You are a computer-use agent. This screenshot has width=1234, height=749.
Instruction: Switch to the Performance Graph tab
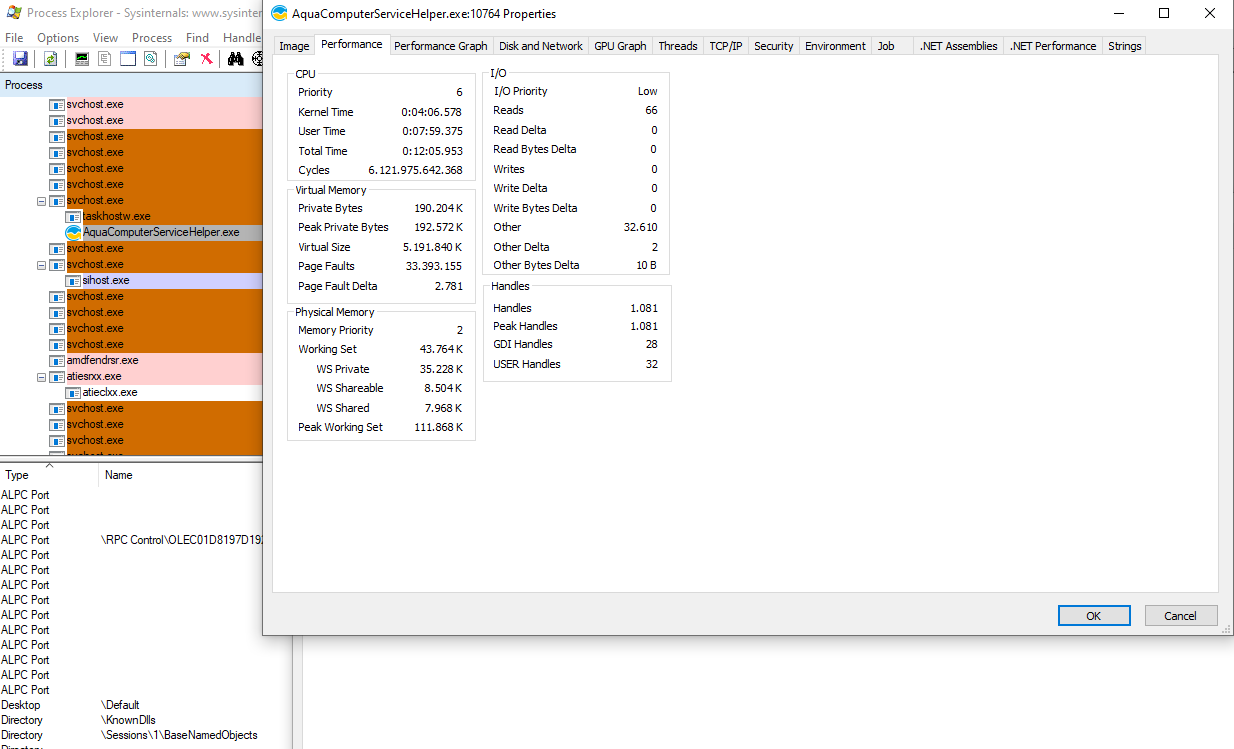(x=440, y=46)
